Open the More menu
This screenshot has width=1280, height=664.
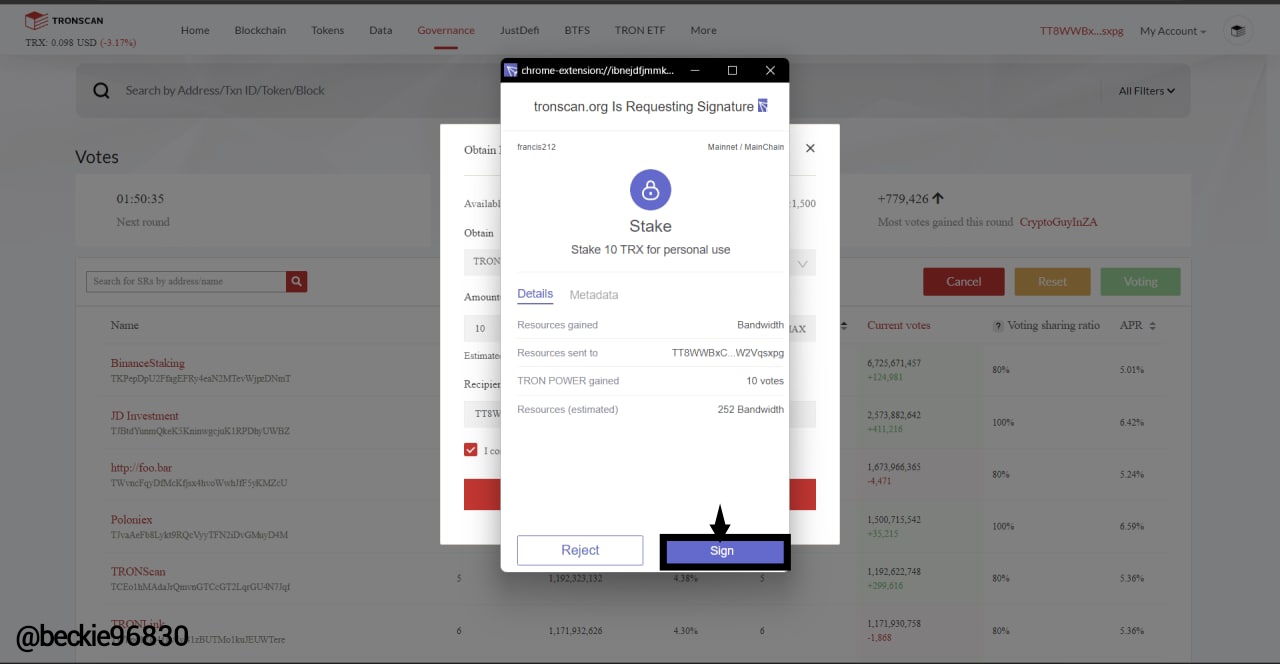(703, 30)
